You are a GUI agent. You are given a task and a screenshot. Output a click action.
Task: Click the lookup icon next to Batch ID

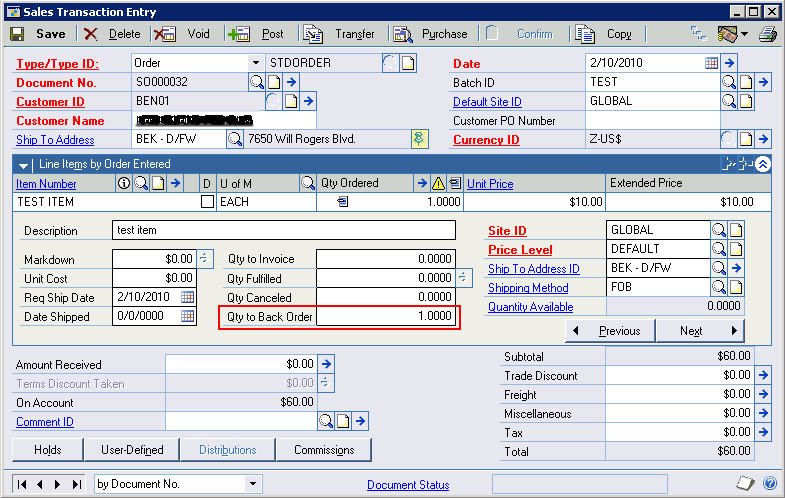coord(728,82)
